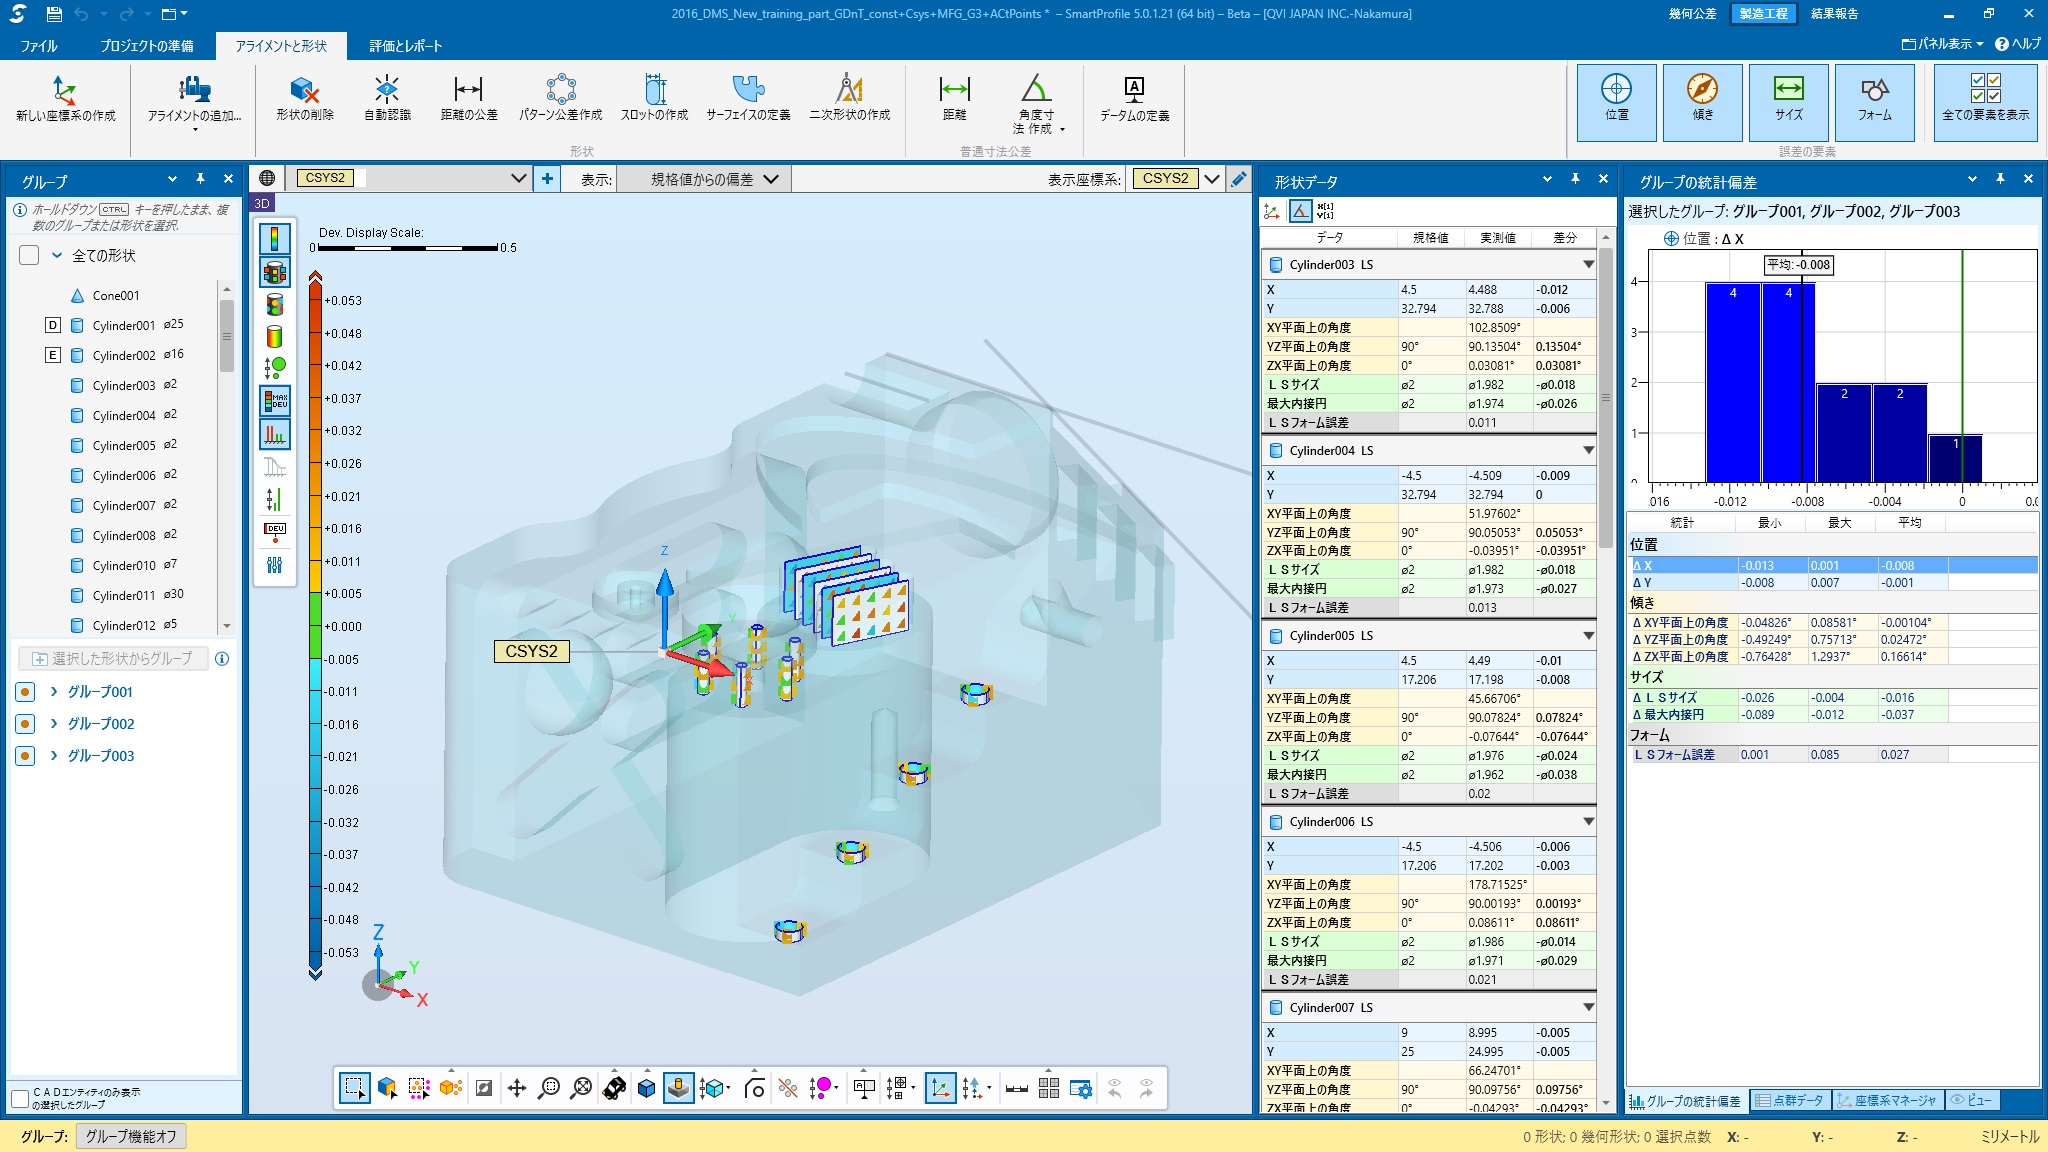Toggle the 位置 position deviation button
This screenshot has height=1152, width=2048.
point(1616,101)
